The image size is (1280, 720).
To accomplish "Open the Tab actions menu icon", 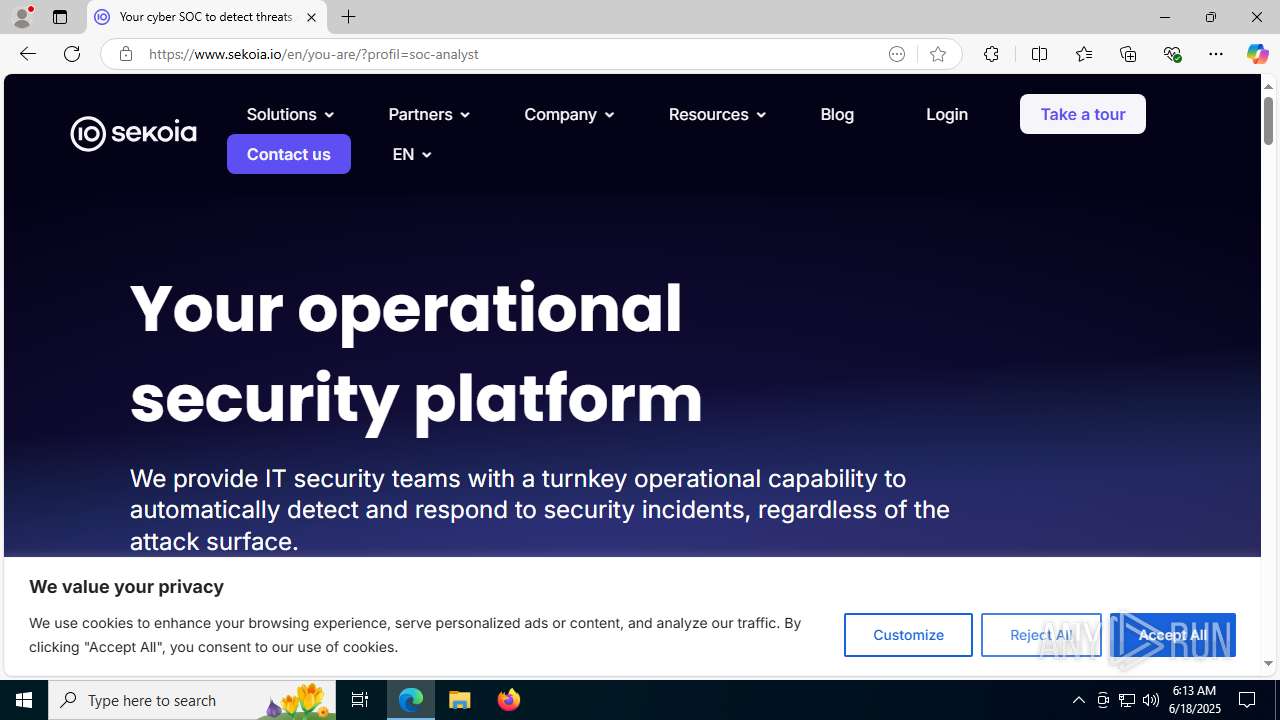I will [60, 17].
